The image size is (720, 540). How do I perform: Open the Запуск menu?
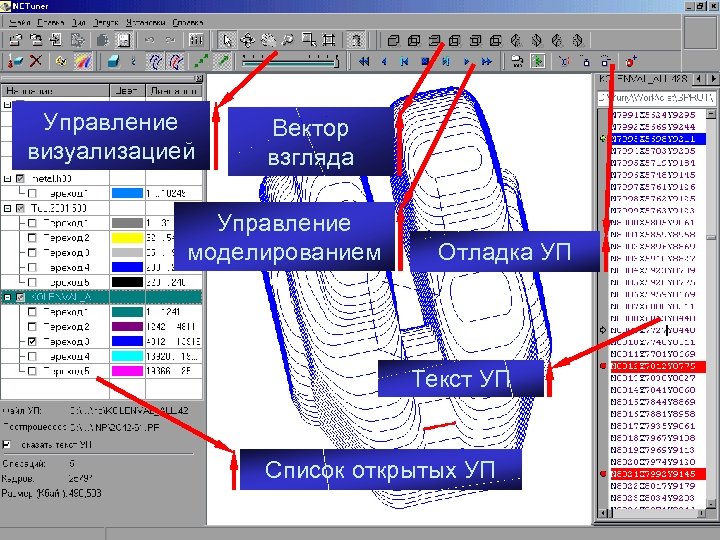coord(106,22)
